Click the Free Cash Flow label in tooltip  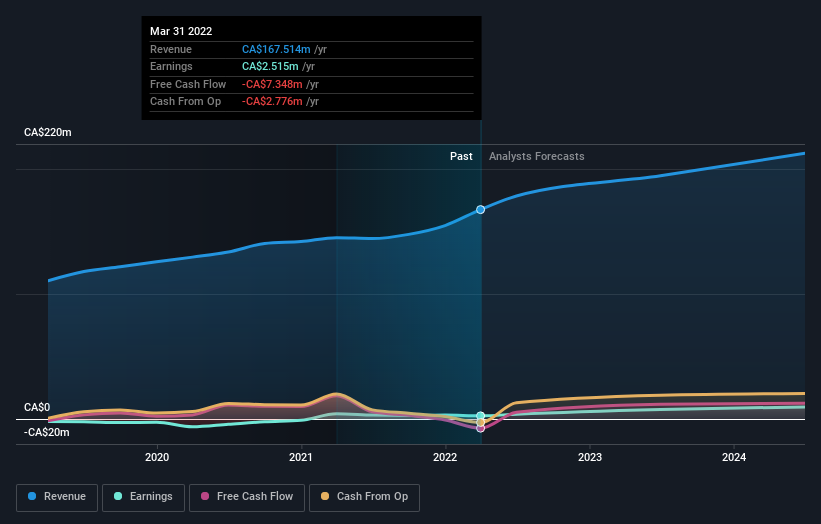point(188,84)
